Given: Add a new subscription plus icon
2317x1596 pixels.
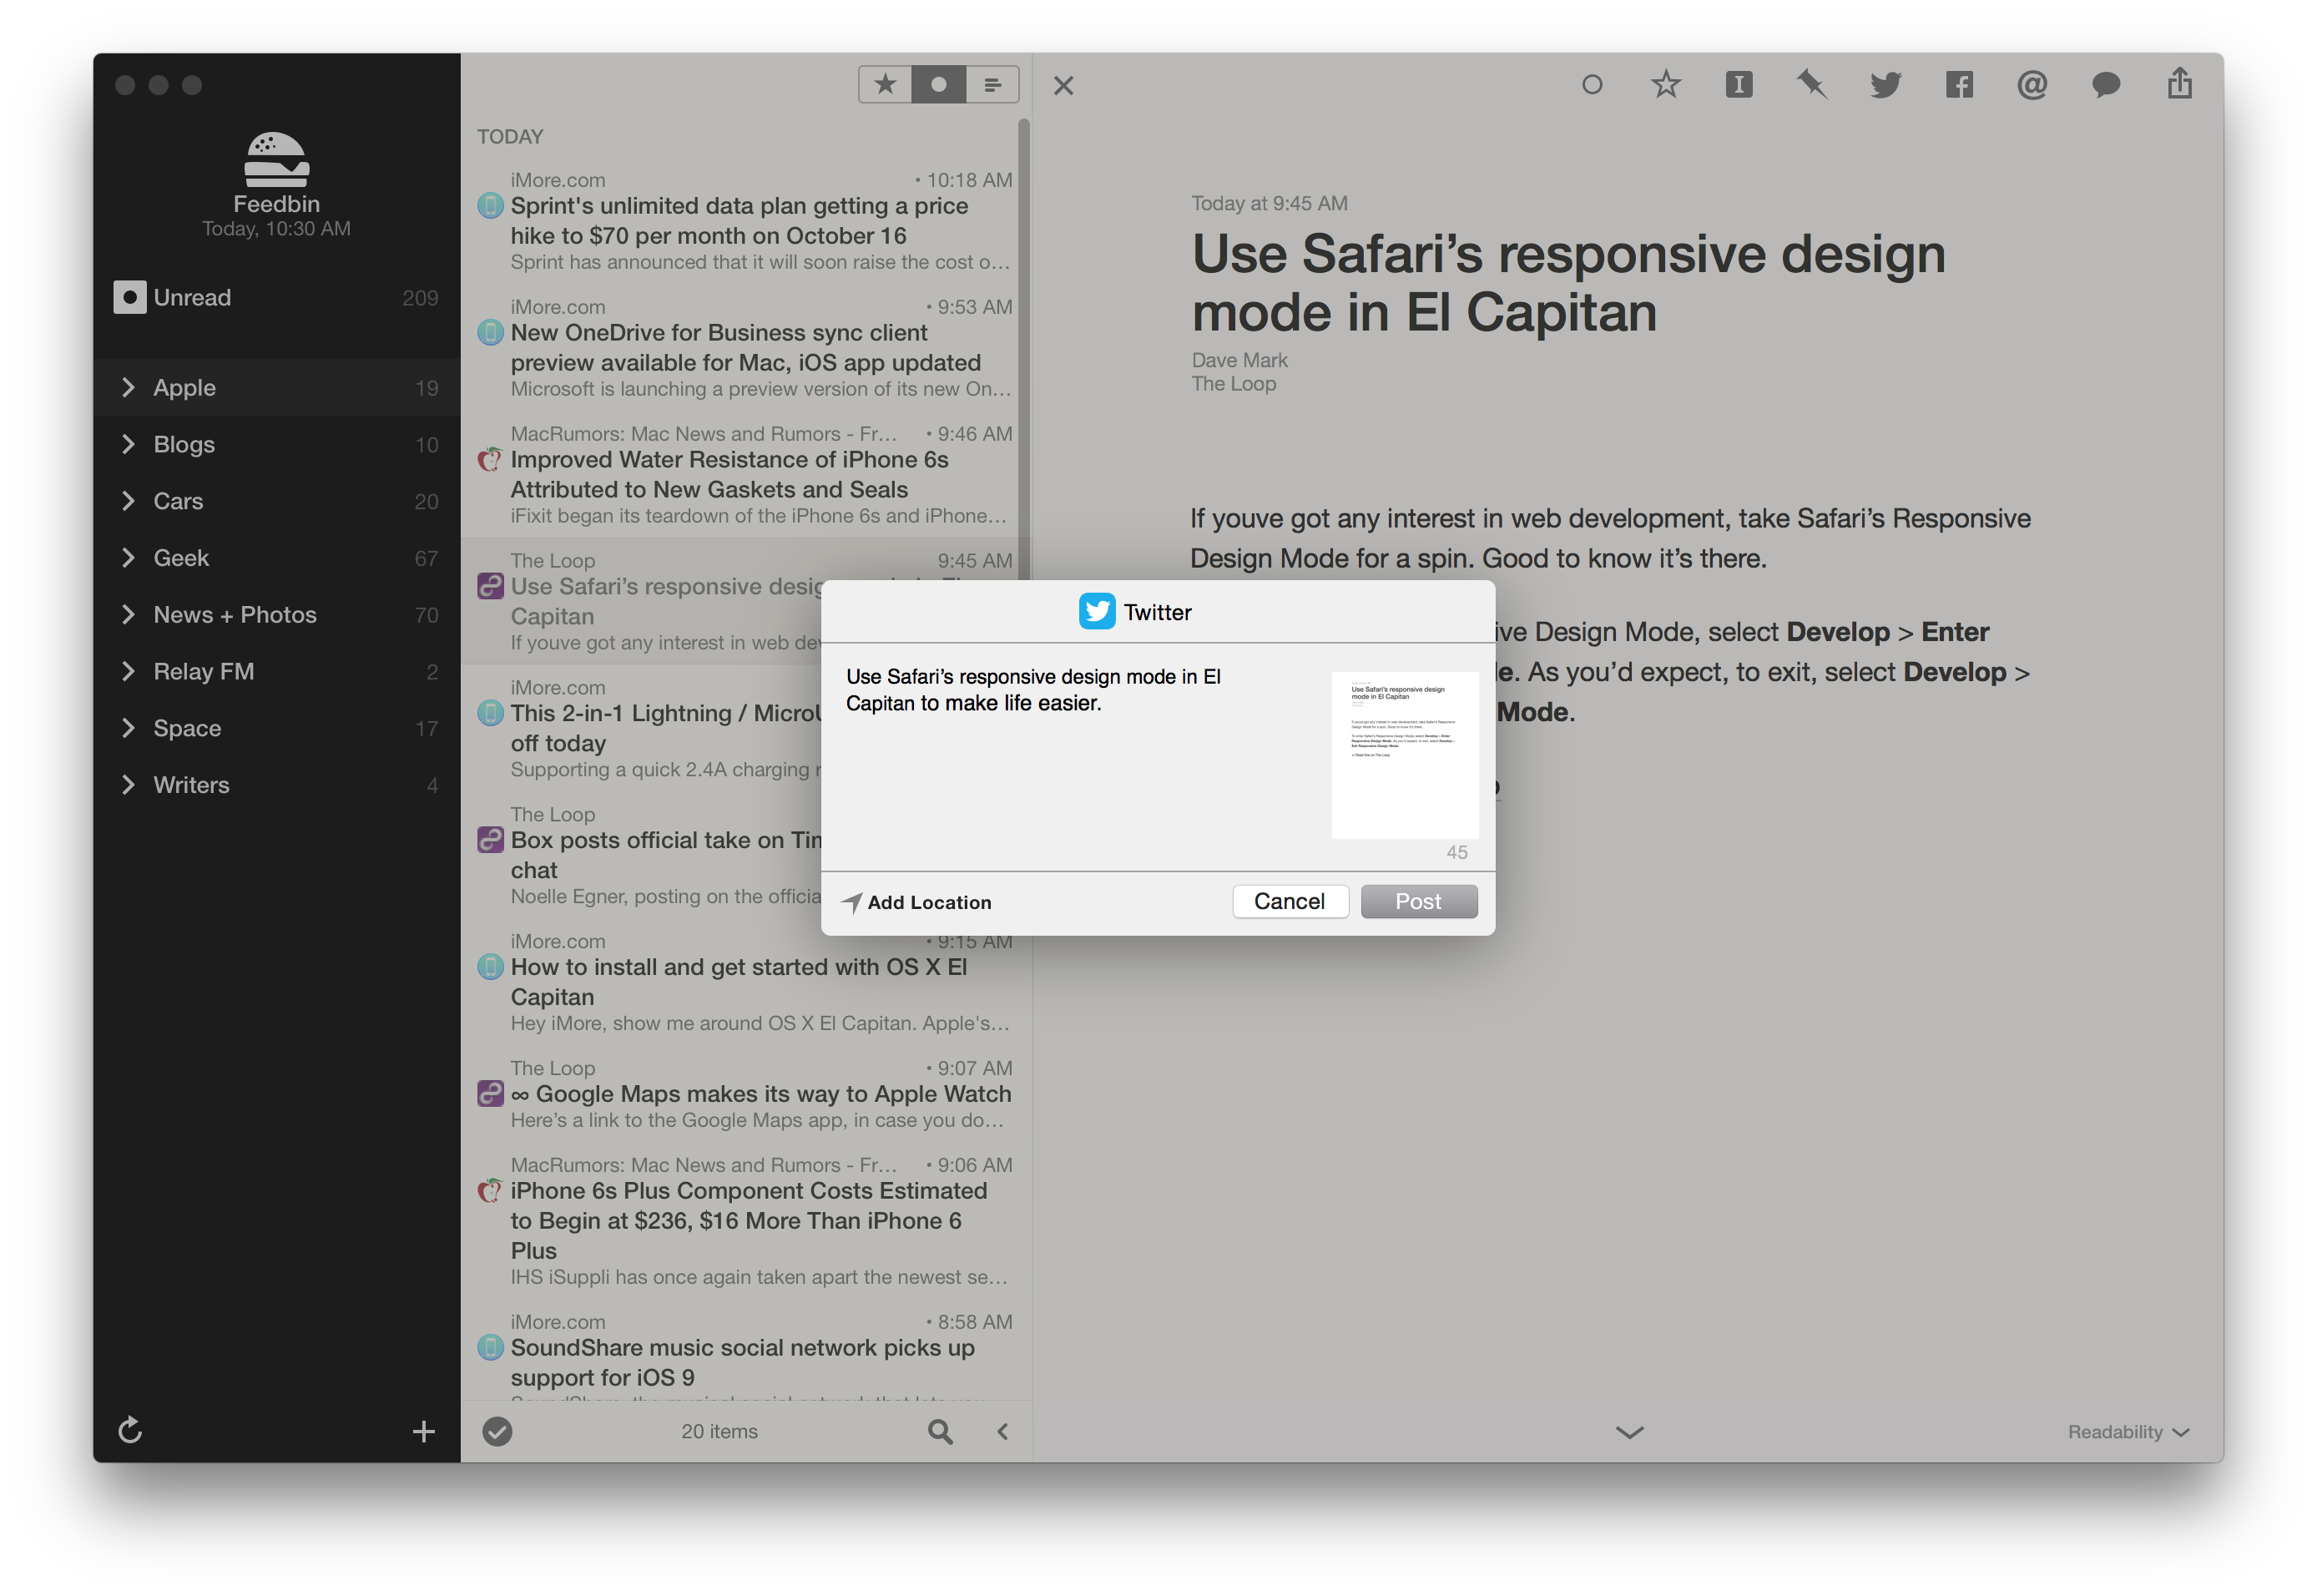Looking at the screenshot, I should [423, 1431].
